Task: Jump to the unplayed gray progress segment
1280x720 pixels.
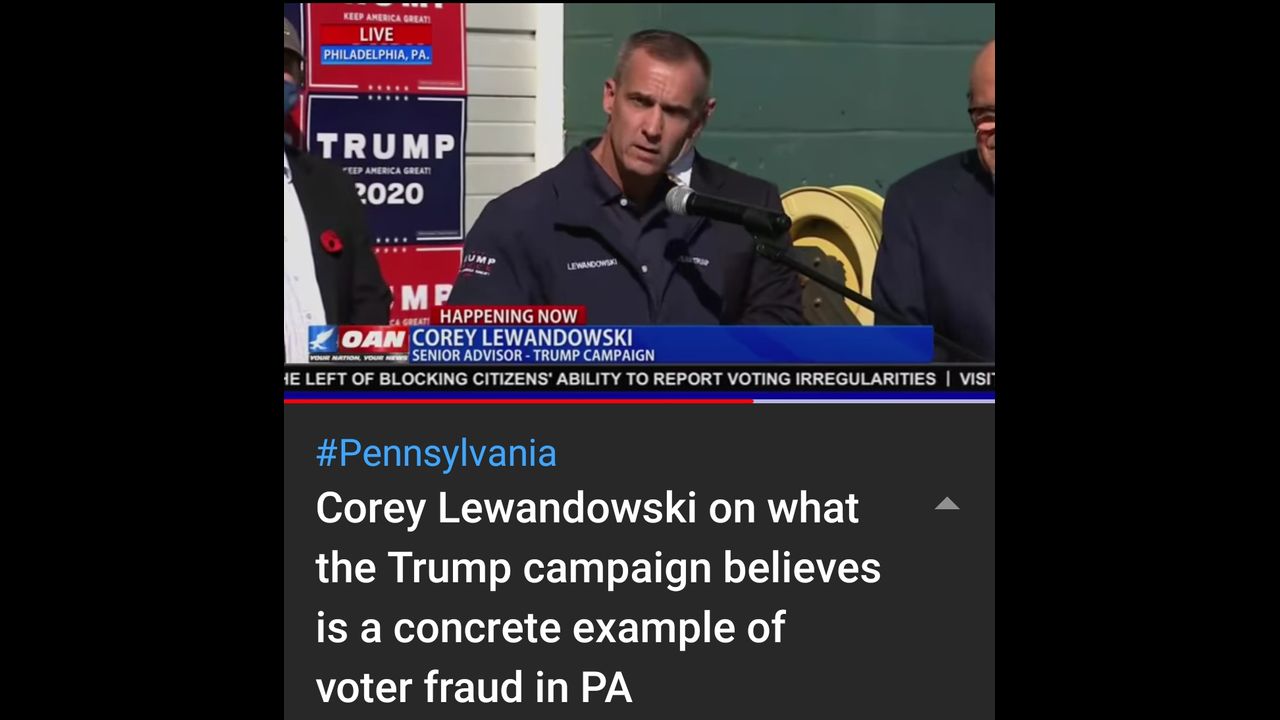Action: coord(874,400)
